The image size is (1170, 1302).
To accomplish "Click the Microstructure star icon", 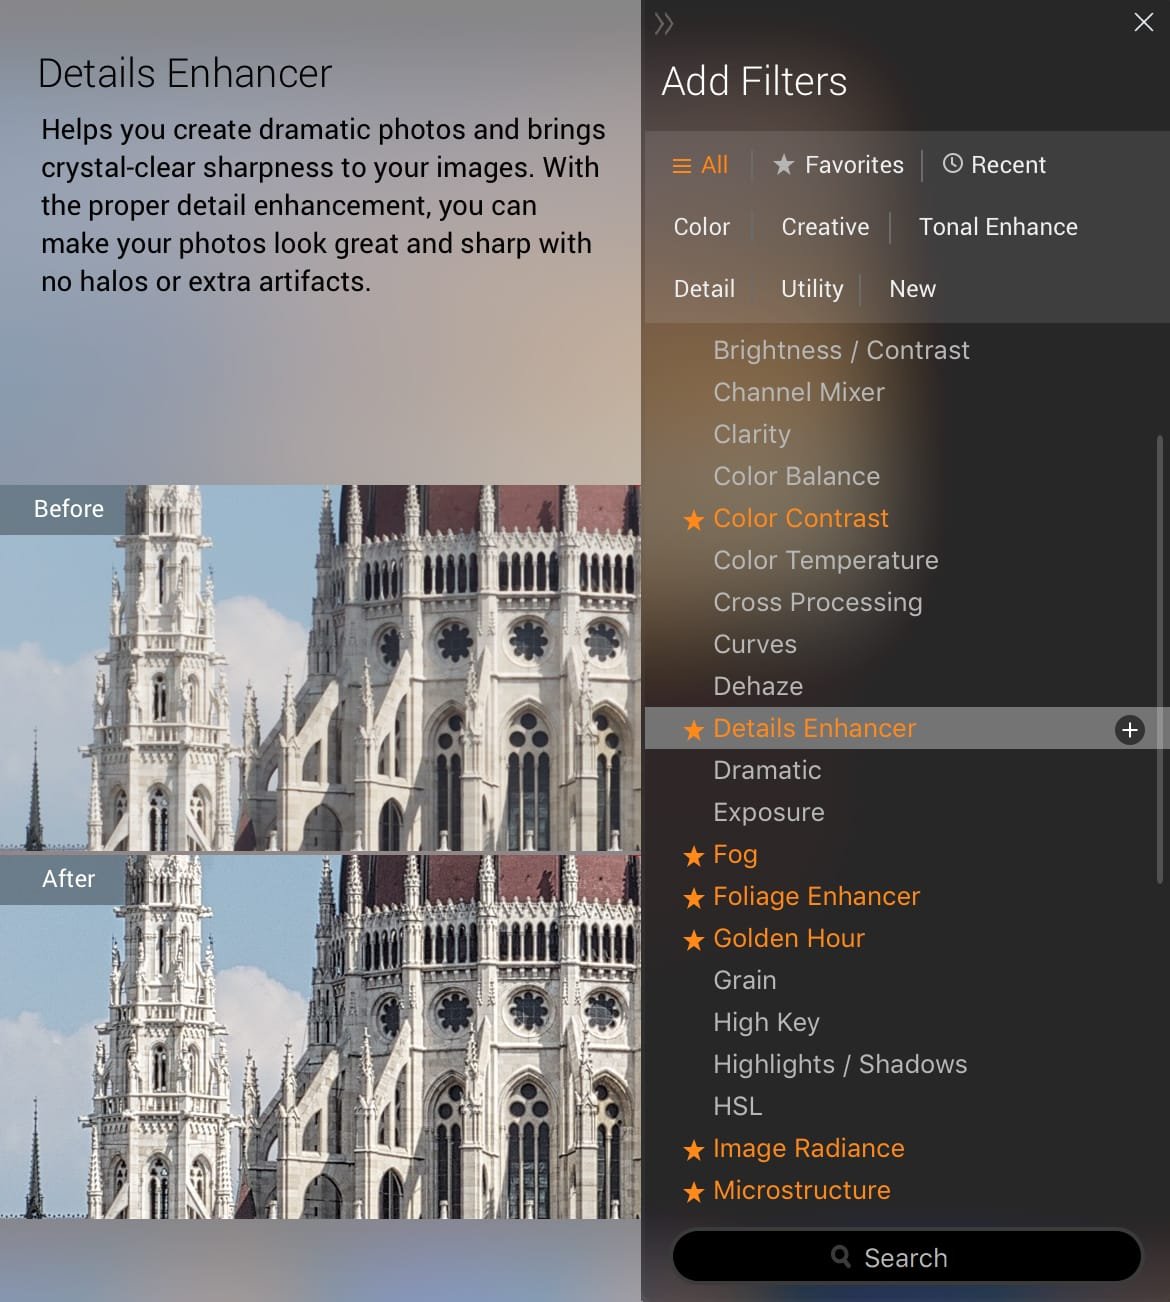I will click(x=693, y=1192).
